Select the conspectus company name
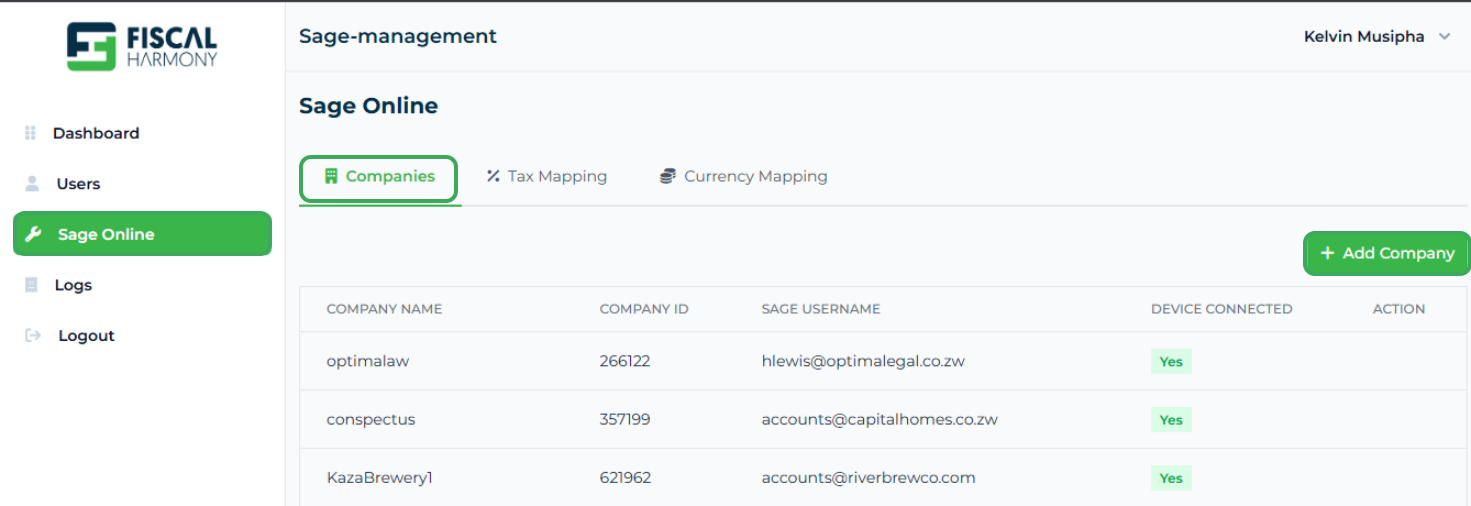1471x506 pixels. [x=371, y=419]
